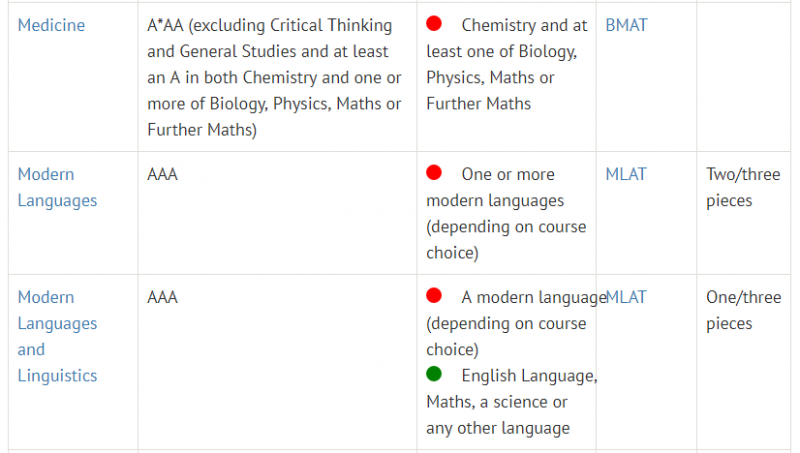This screenshot has width=800, height=453.
Task: Click AAA grade in Modern Languages row
Action: pos(162,174)
